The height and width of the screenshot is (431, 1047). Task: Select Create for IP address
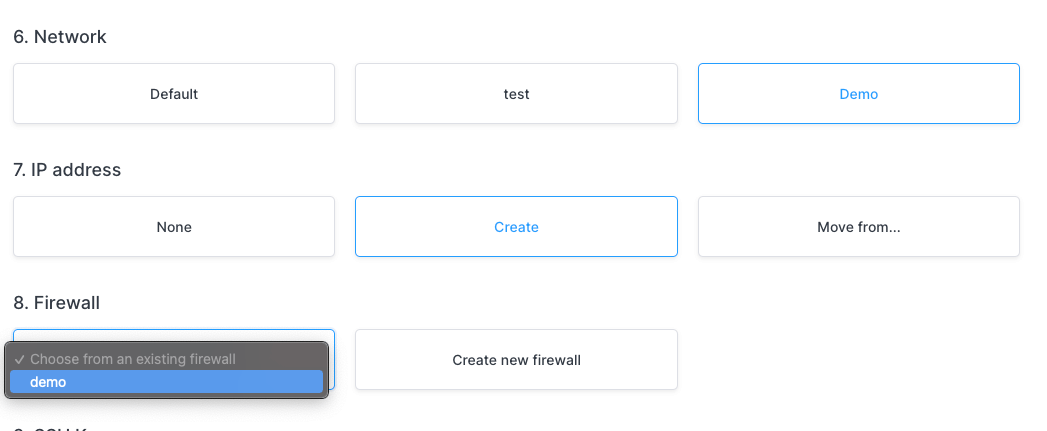[x=516, y=227]
